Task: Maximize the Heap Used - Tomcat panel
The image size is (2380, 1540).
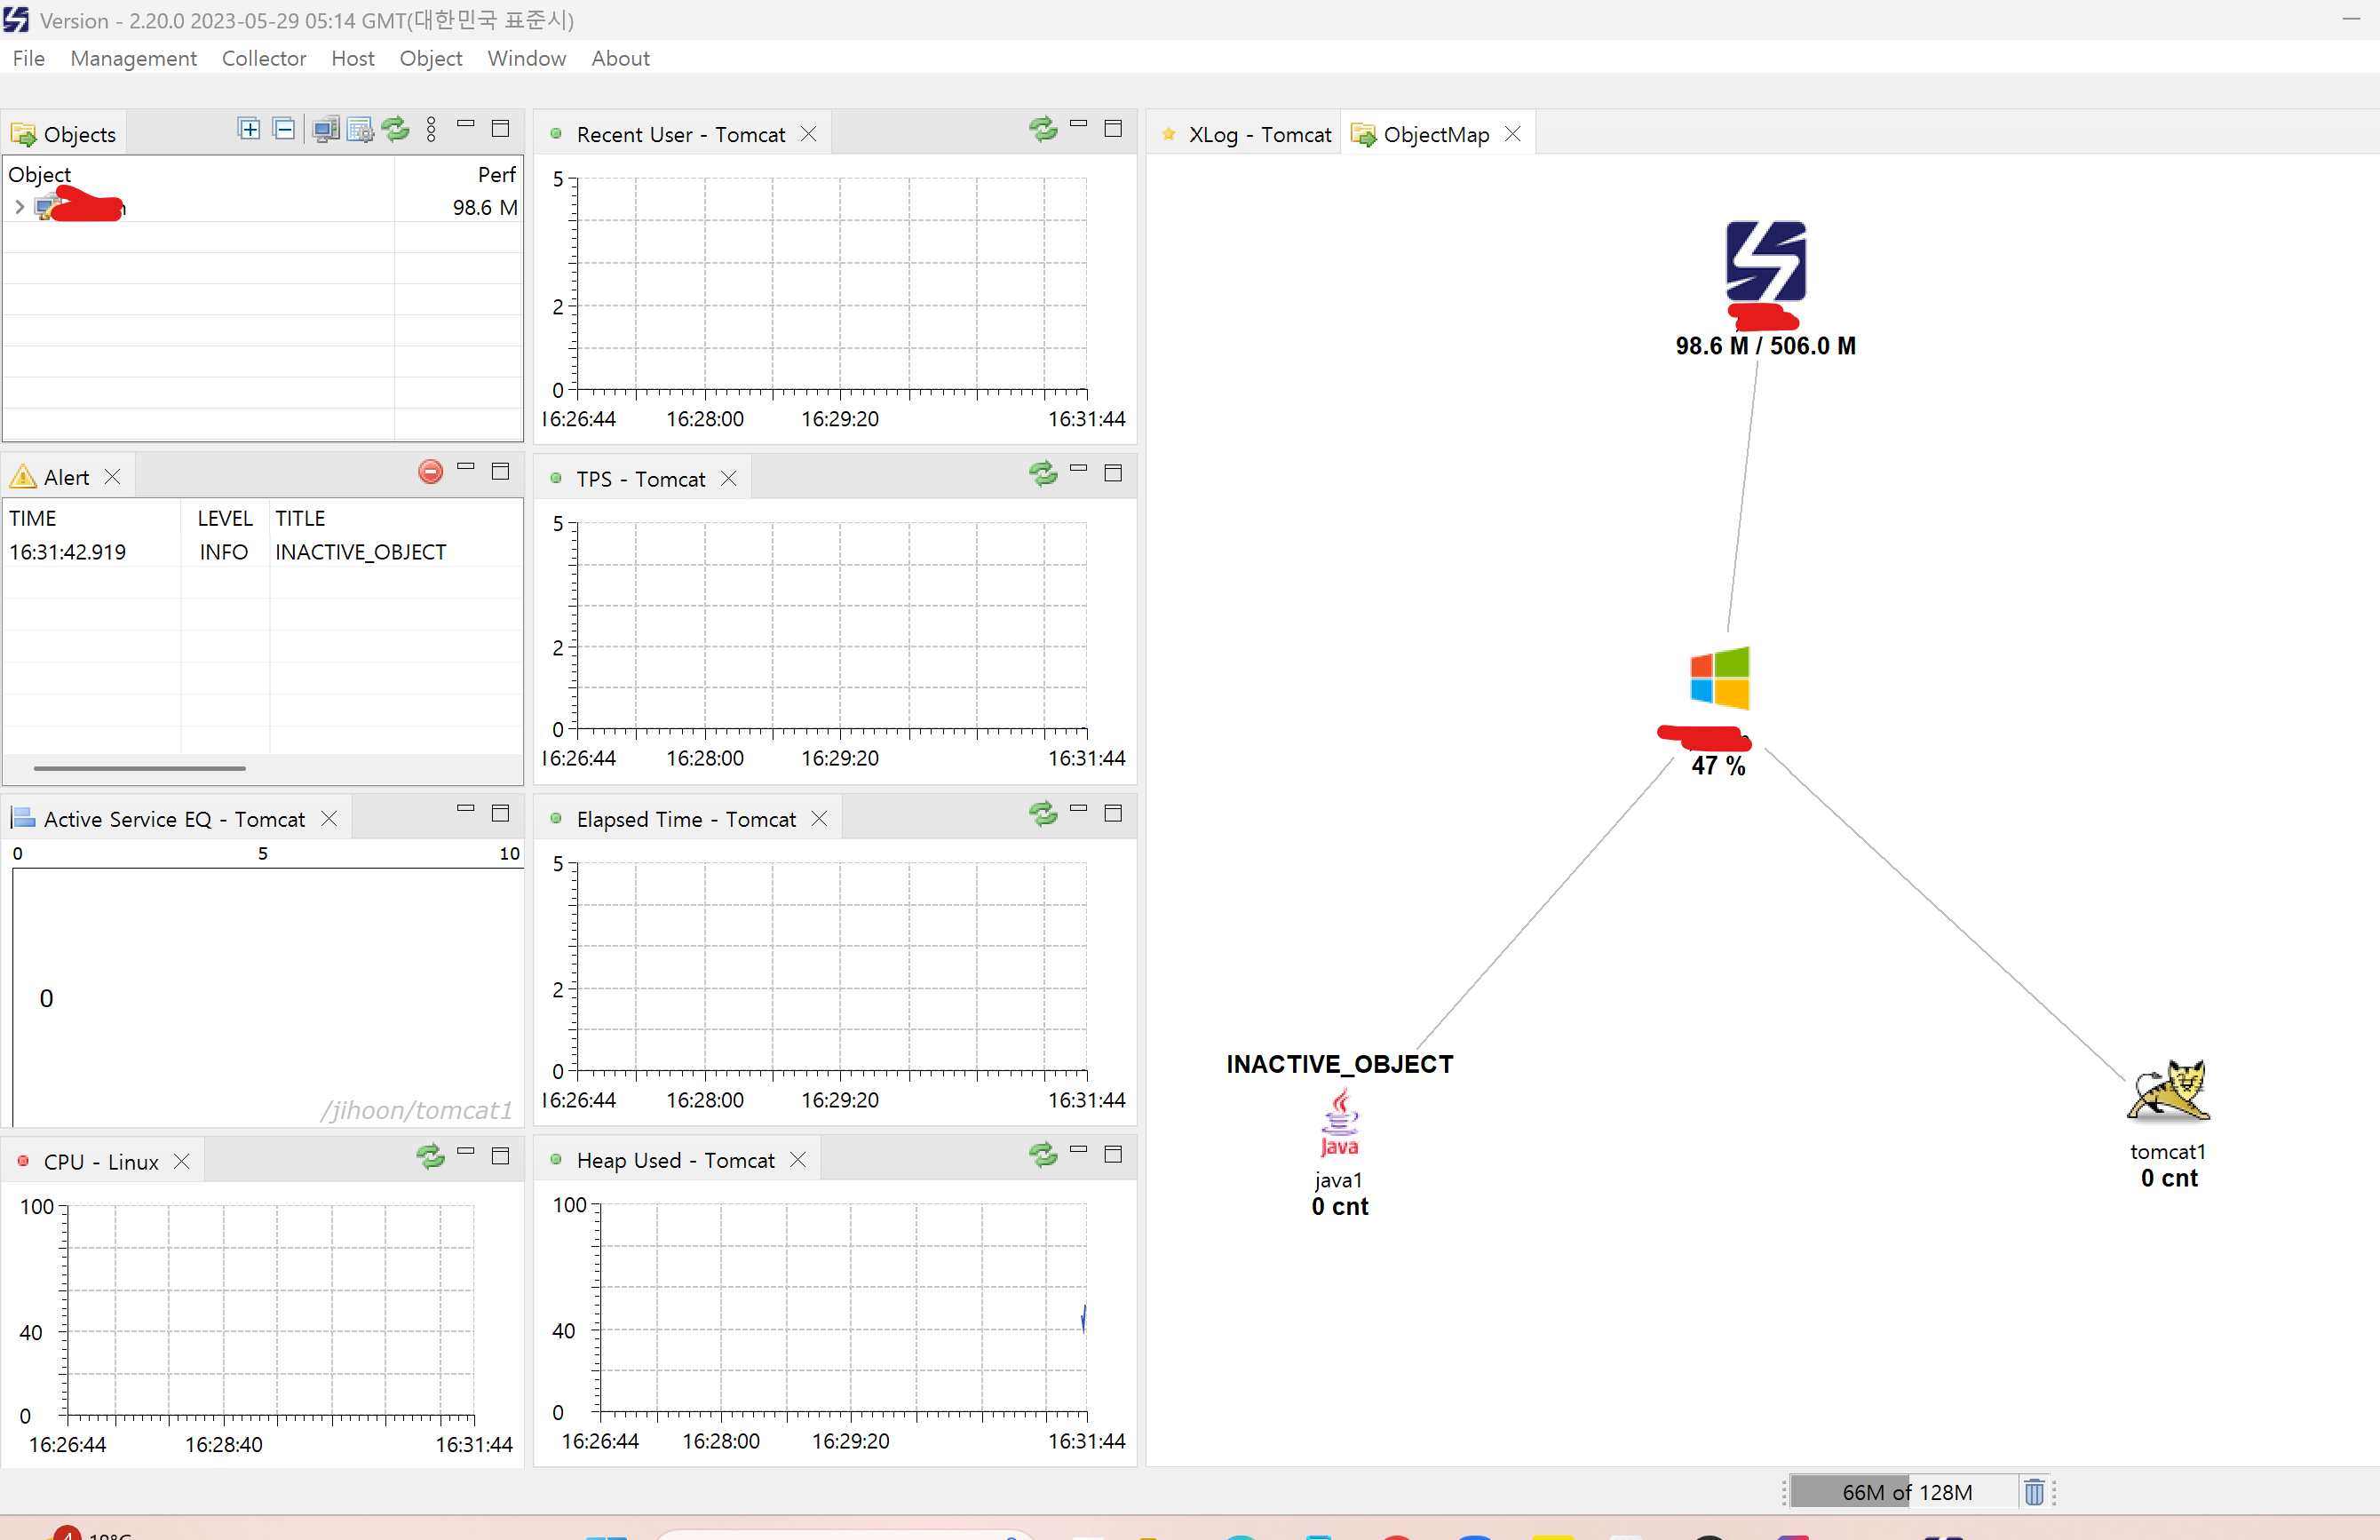Action: point(1113,1155)
